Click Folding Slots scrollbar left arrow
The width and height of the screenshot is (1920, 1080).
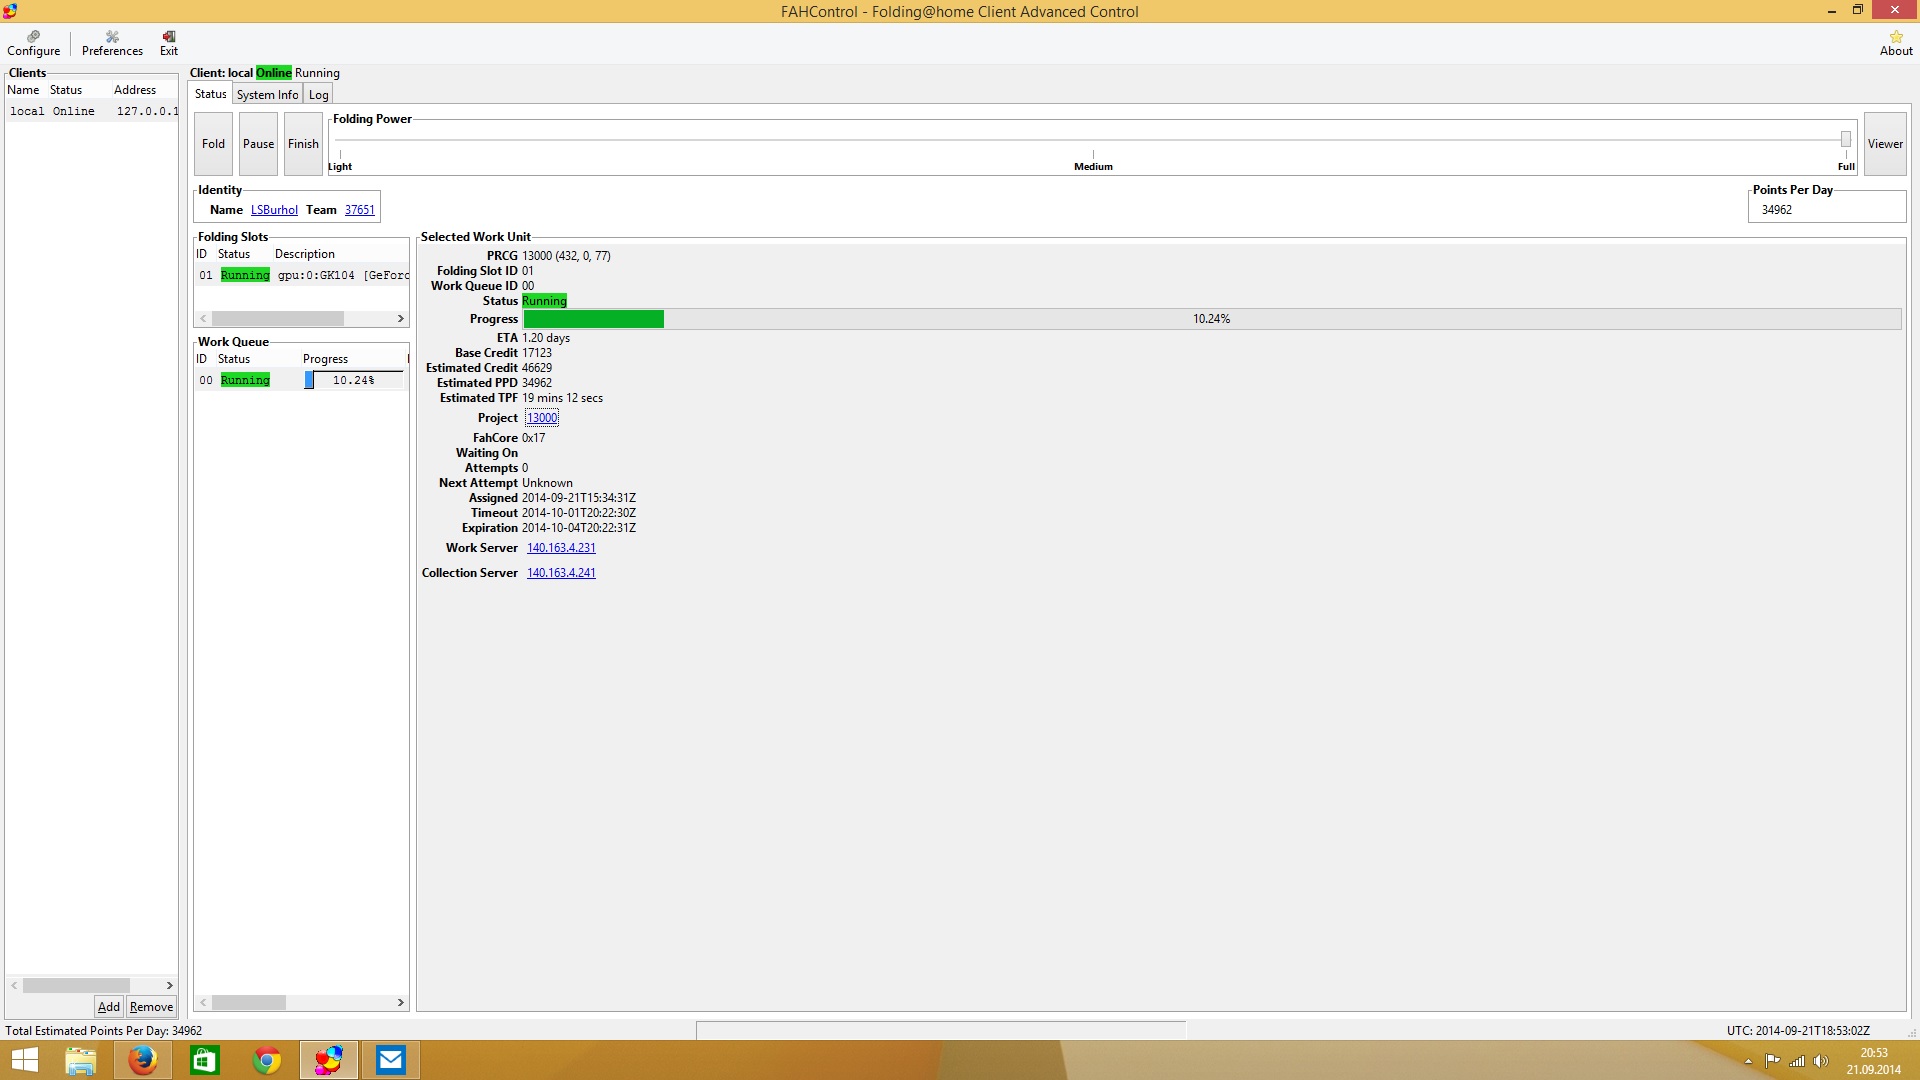203,319
